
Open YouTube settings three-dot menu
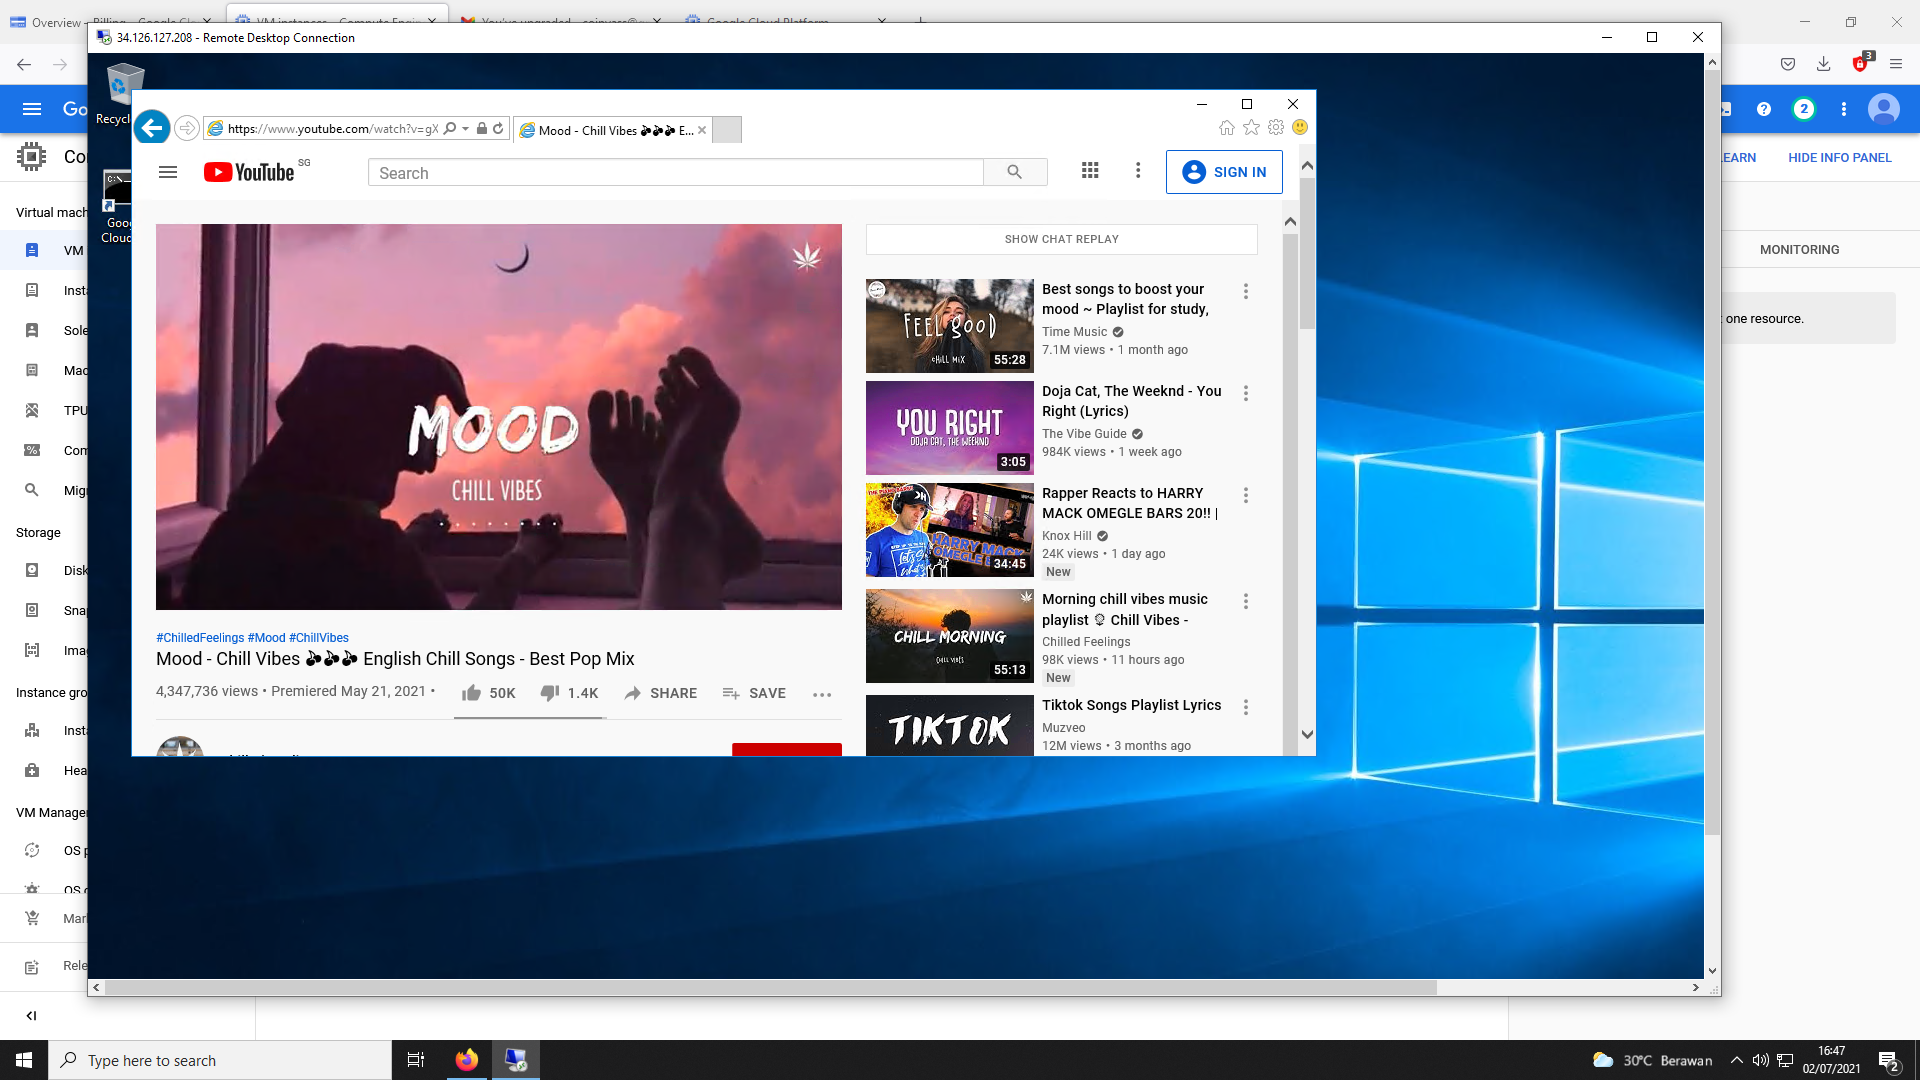[x=1138, y=171]
